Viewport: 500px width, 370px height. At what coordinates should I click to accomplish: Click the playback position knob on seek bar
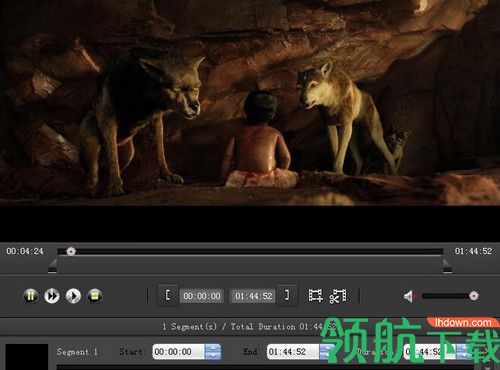(71, 251)
